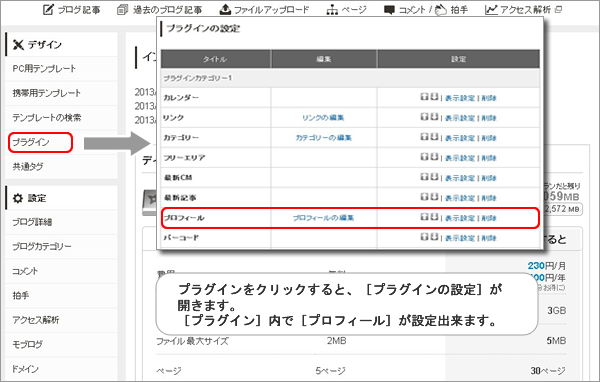Move フリーエリア plugin down with arrow icon
600x382 pixels.
coord(434,157)
